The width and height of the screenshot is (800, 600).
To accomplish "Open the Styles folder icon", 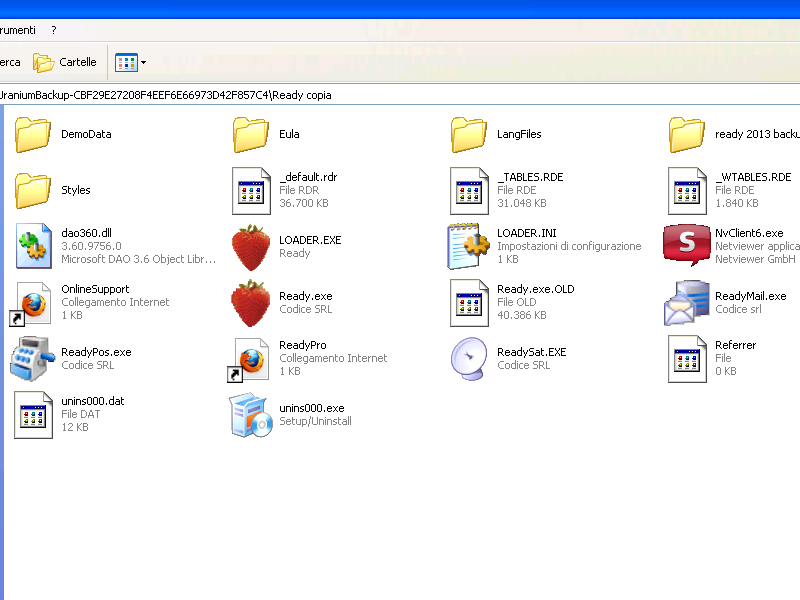I will [33, 190].
